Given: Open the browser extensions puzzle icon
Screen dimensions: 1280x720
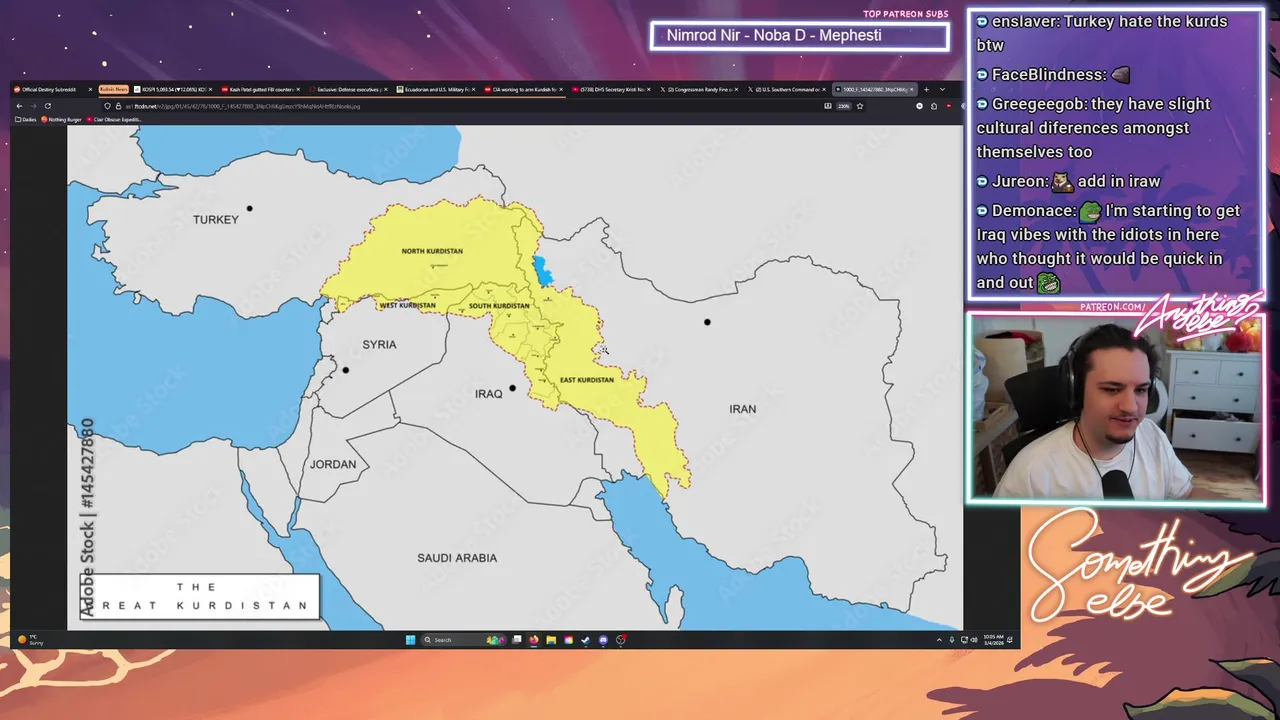Looking at the screenshot, I should click(x=934, y=106).
